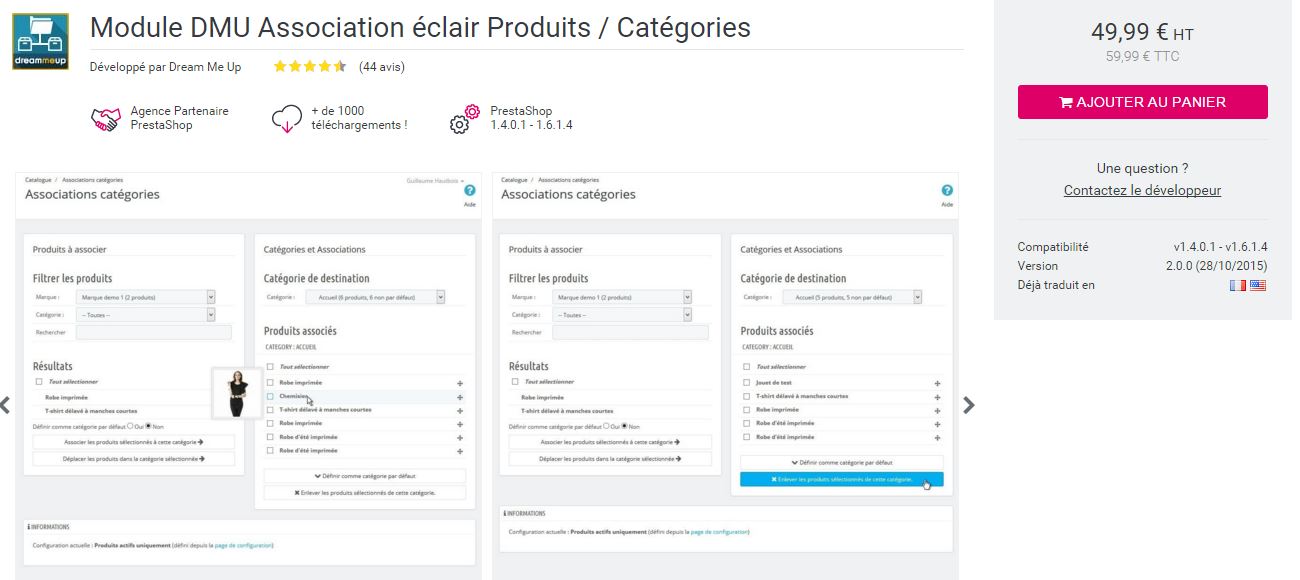Click the US flag icon
1300x580 pixels.
[1257, 286]
